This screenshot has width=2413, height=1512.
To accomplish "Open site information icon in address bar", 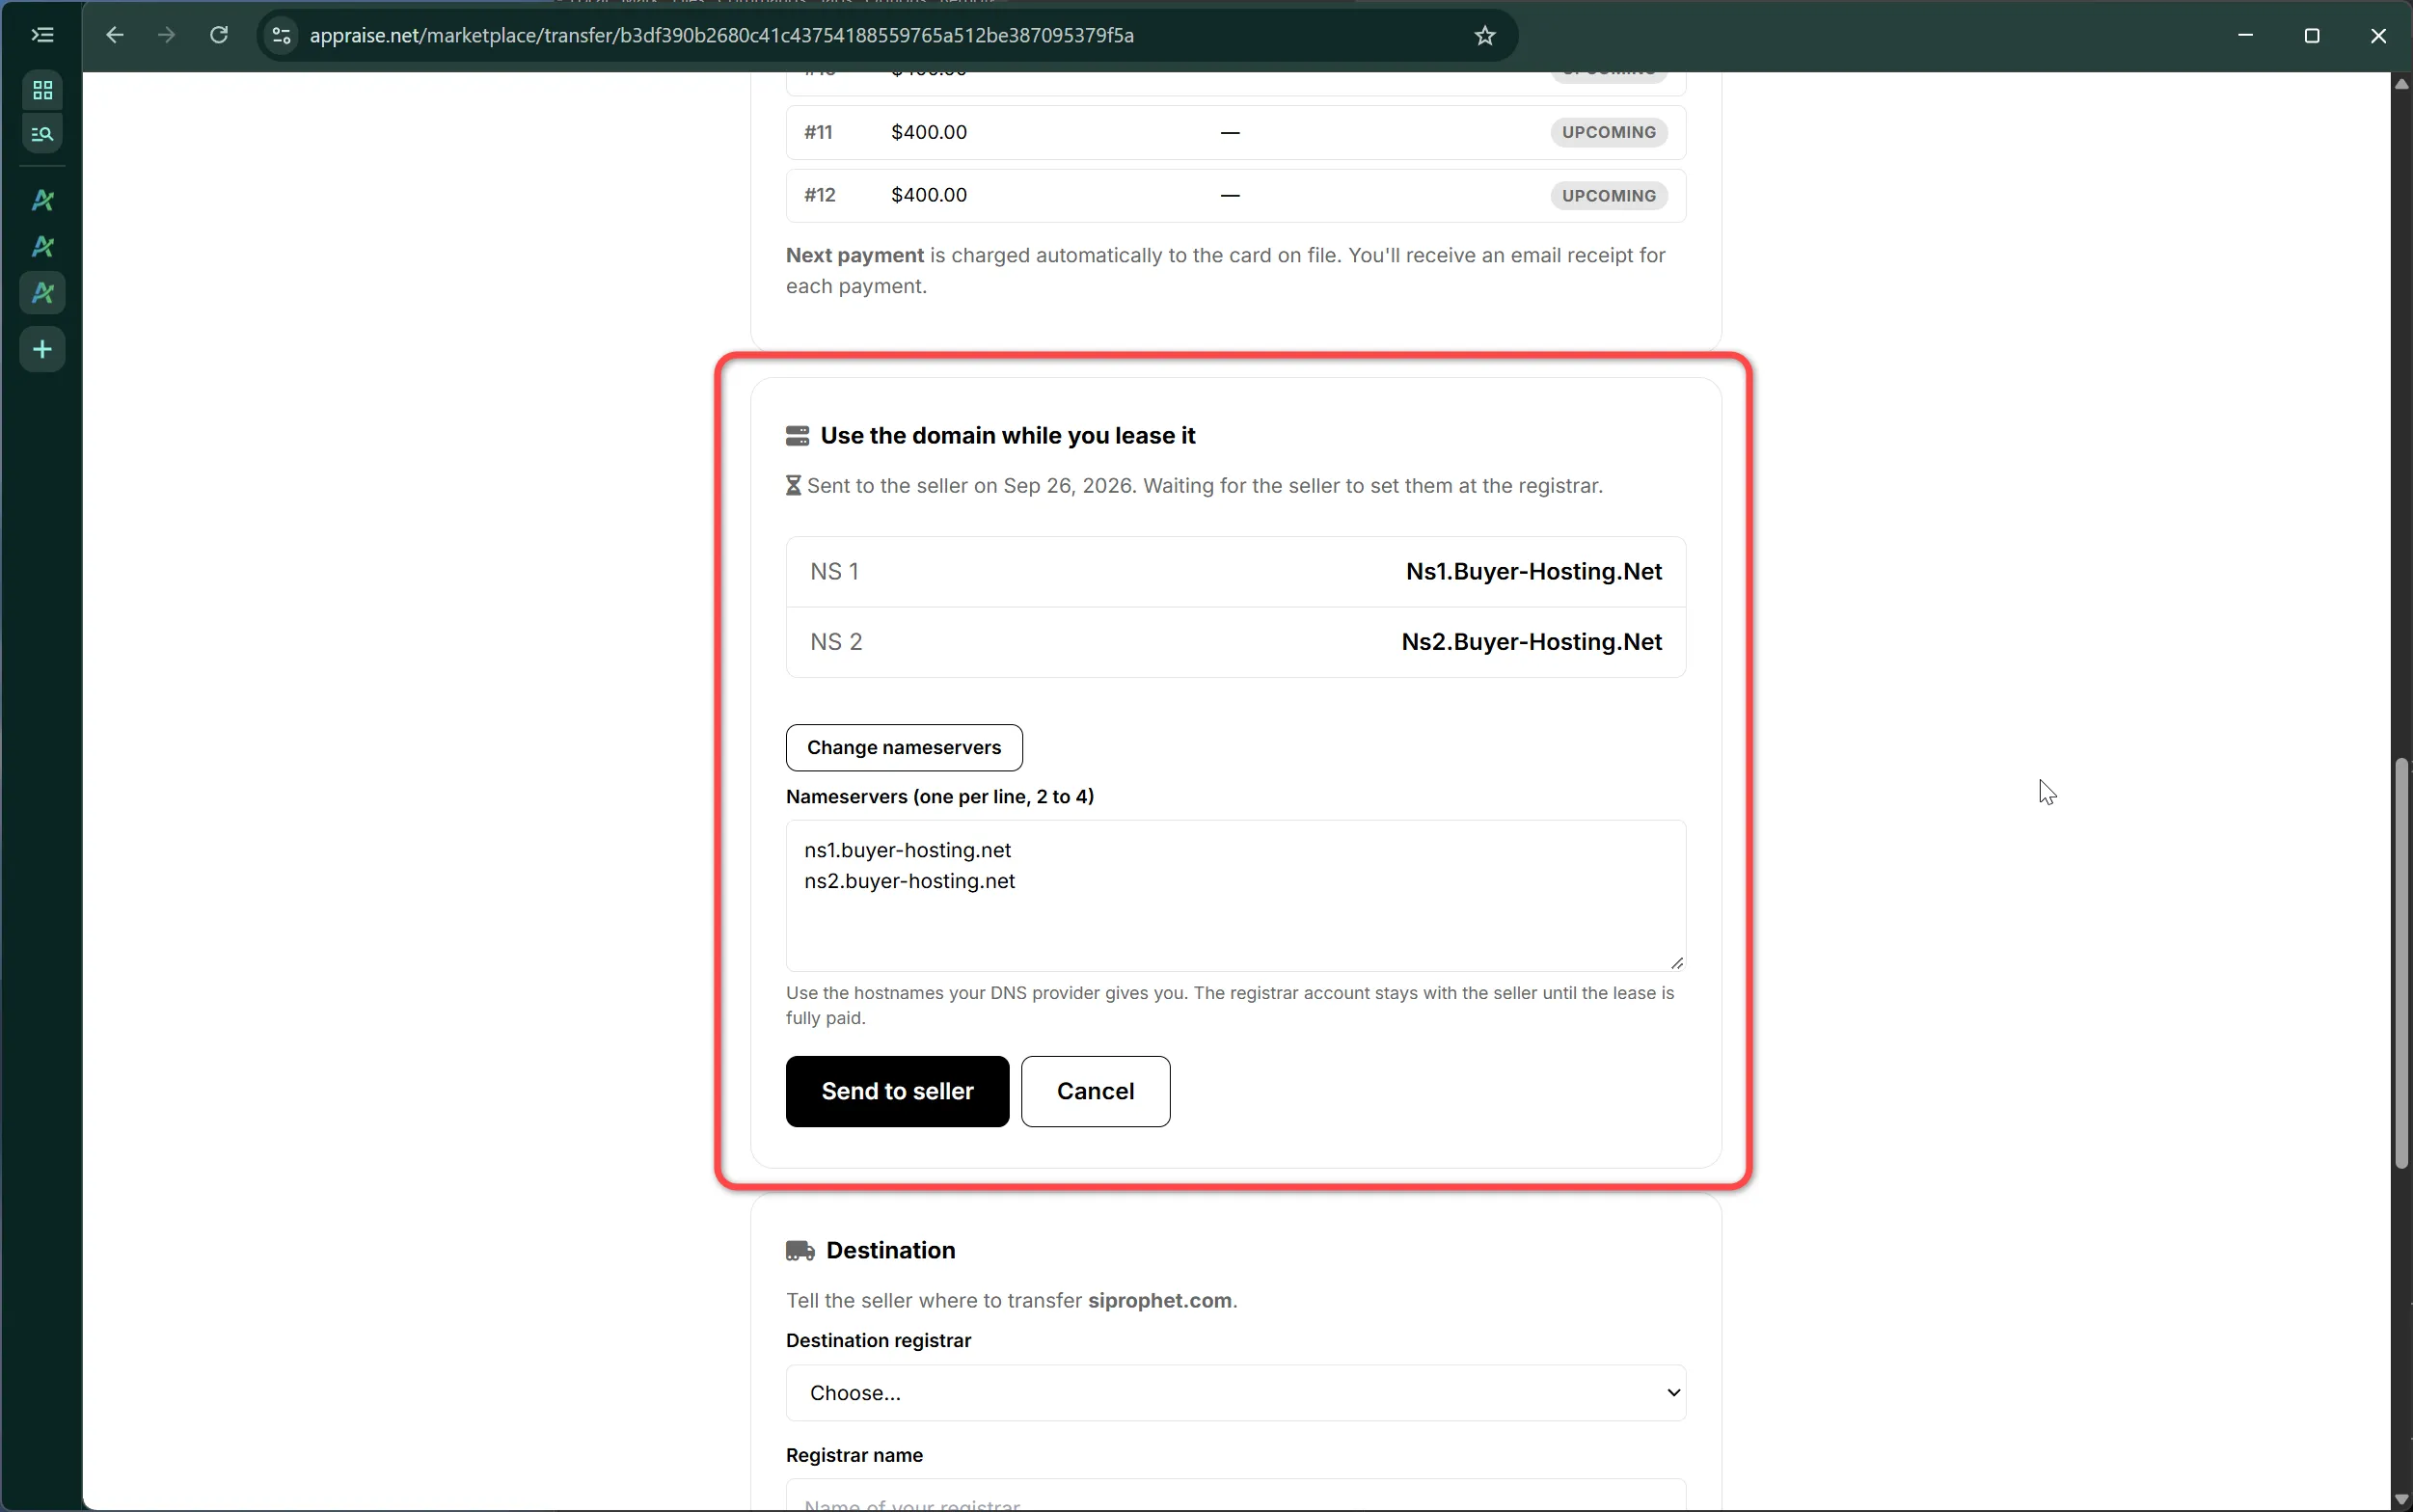I will (282, 35).
